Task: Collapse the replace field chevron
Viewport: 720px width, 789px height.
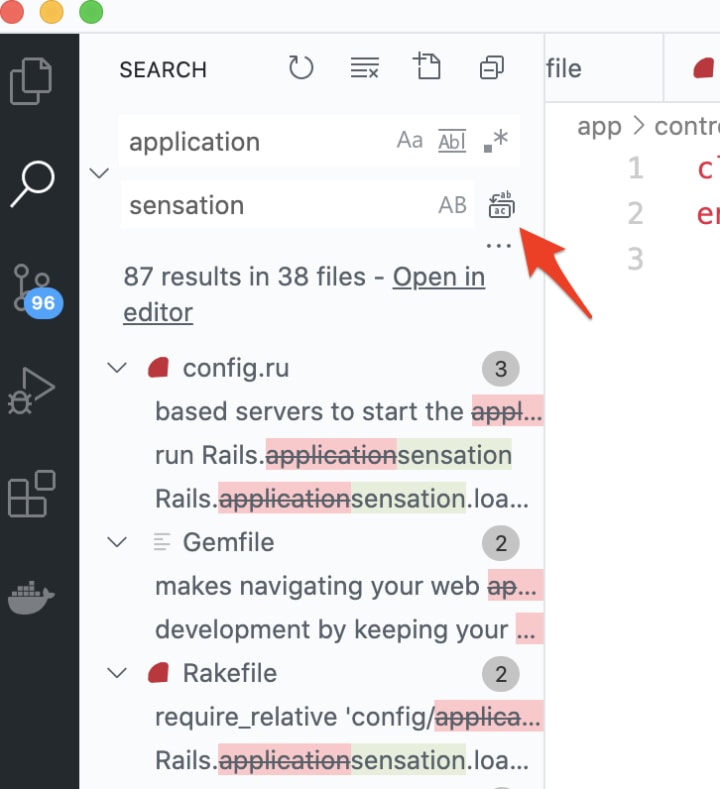Action: click(x=99, y=173)
